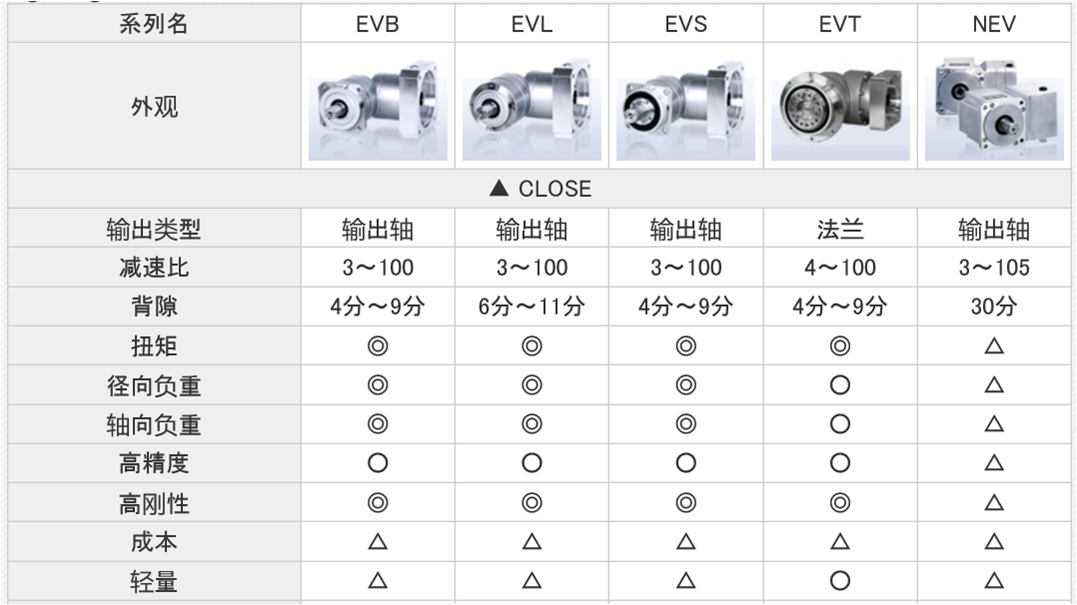Screen dimensions: 1077x605
Task: Click the EVS 成本 triangle icon
Action: point(685,542)
